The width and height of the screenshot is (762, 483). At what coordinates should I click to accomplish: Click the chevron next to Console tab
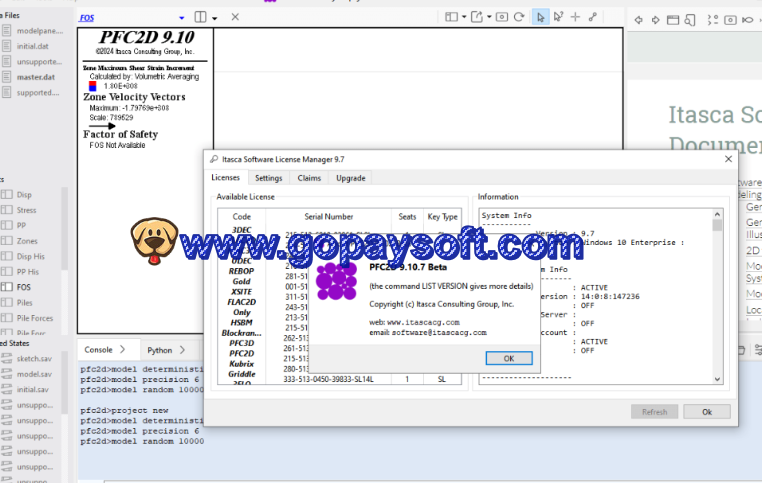[x=122, y=349]
